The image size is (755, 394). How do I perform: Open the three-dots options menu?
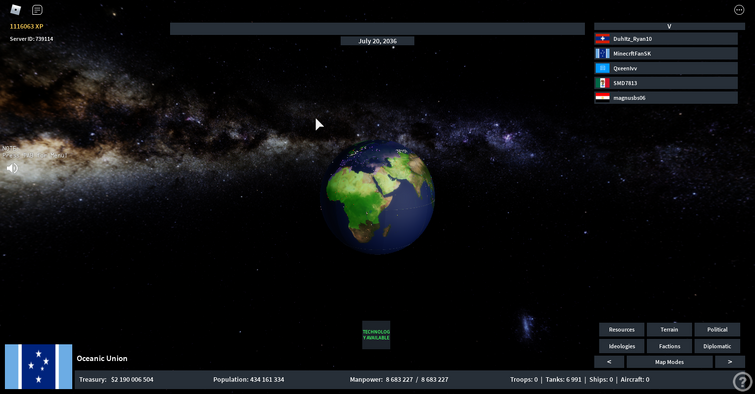tap(739, 10)
